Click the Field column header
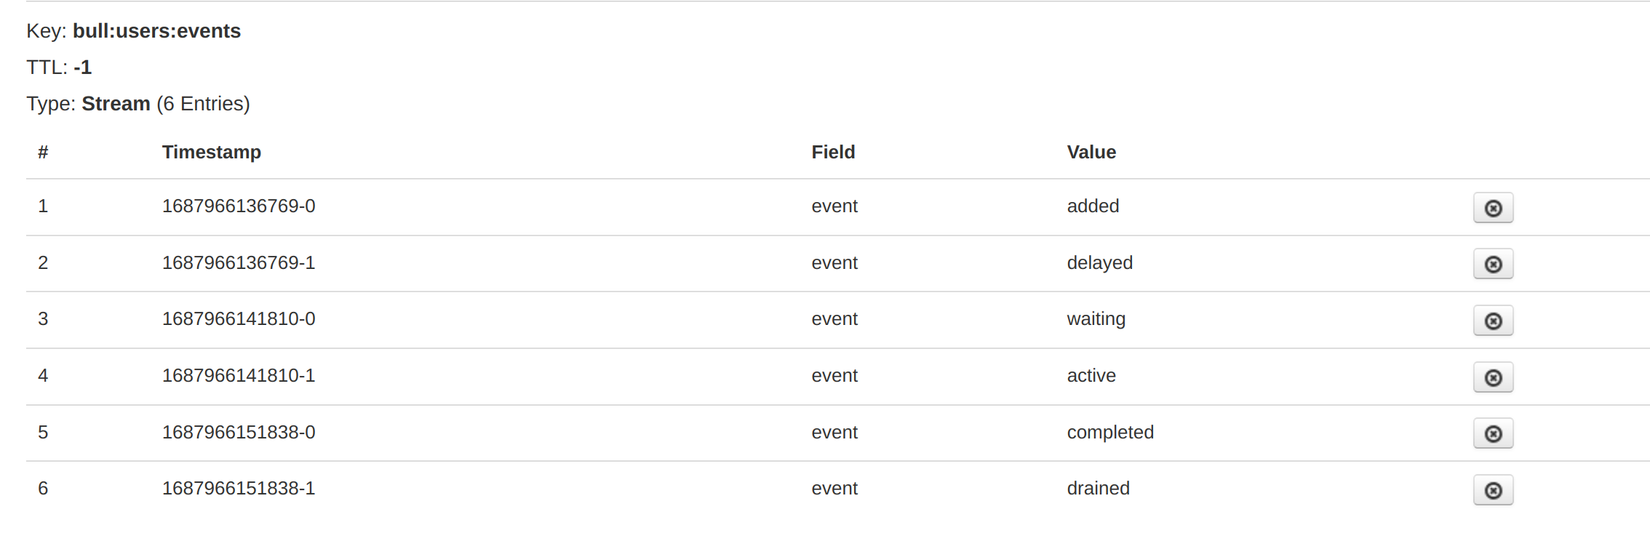Viewport: 1650px width, 543px height. [832, 152]
